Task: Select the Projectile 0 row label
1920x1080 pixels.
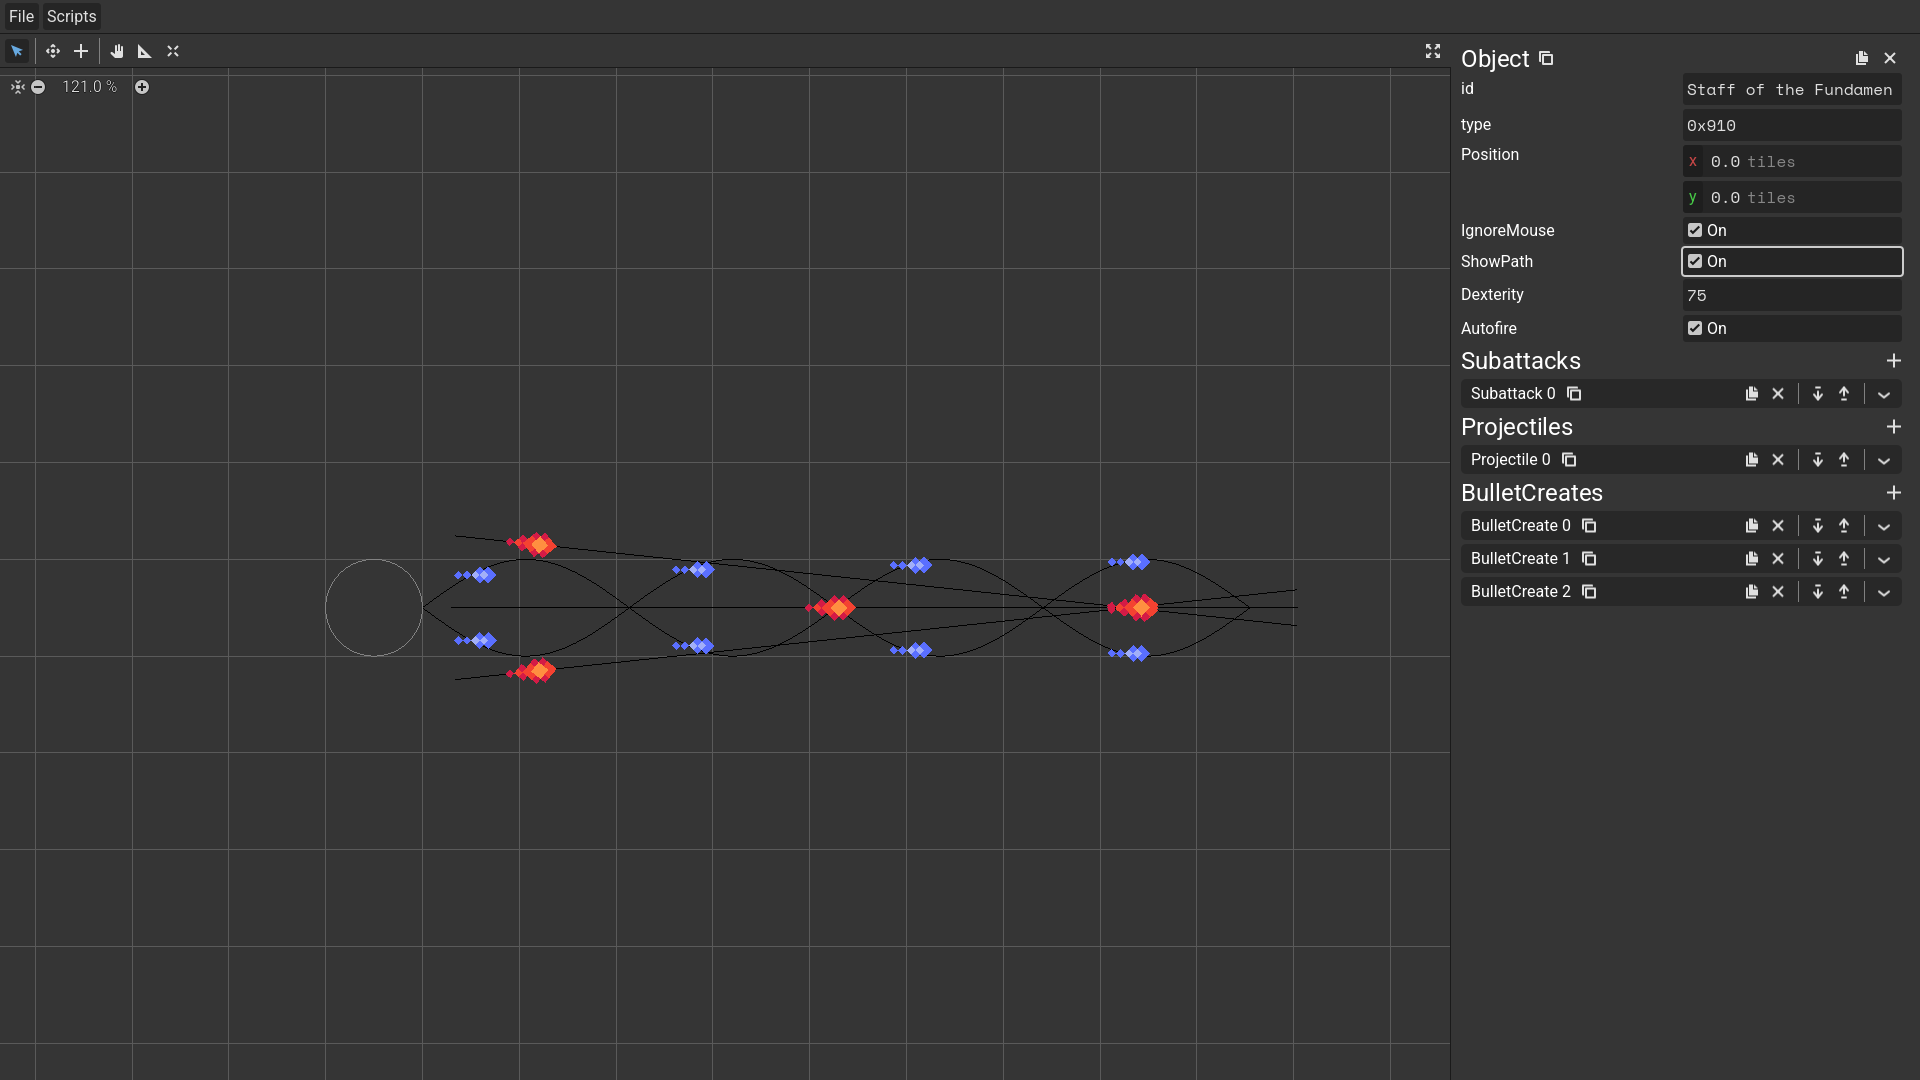Action: click(x=1510, y=460)
